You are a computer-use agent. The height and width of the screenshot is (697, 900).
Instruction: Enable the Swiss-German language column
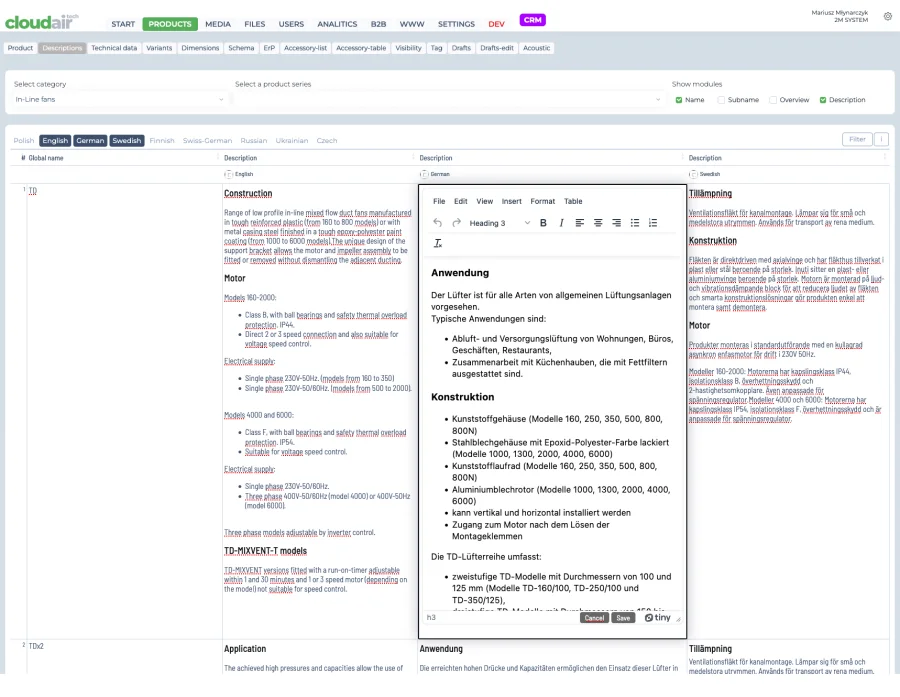click(207, 141)
